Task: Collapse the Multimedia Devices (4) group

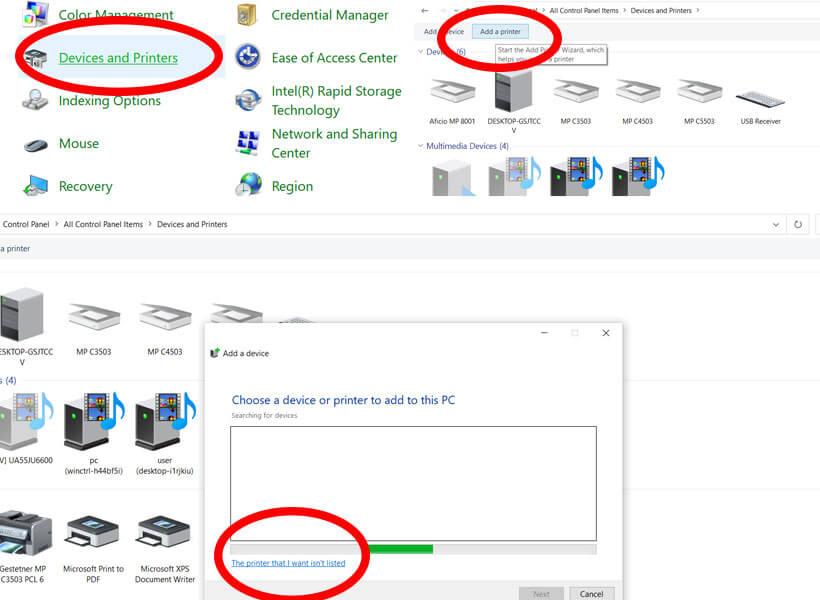Action: pos(421,146)
